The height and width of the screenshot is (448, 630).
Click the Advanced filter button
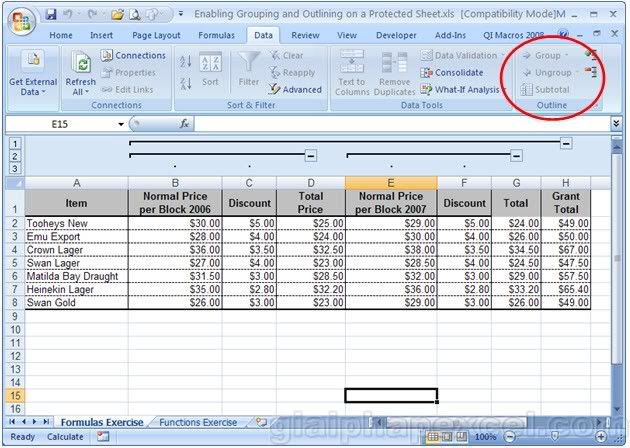click(x=295, y=89)
